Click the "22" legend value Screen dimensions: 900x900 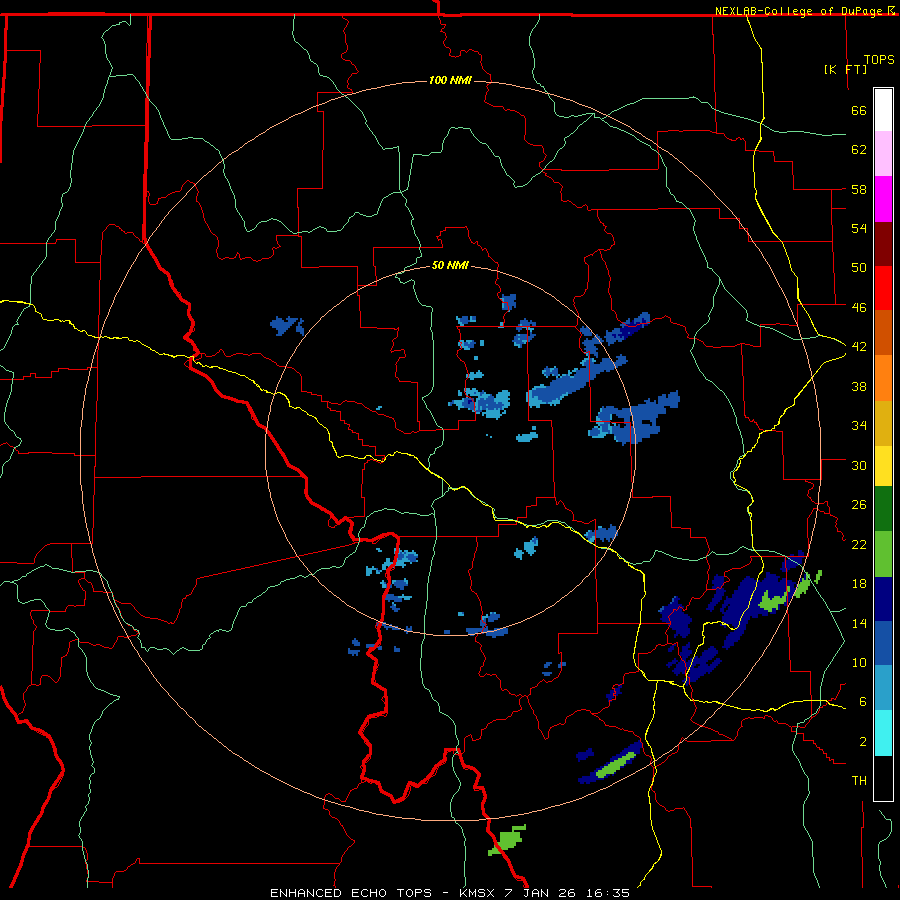click(859, 544)
